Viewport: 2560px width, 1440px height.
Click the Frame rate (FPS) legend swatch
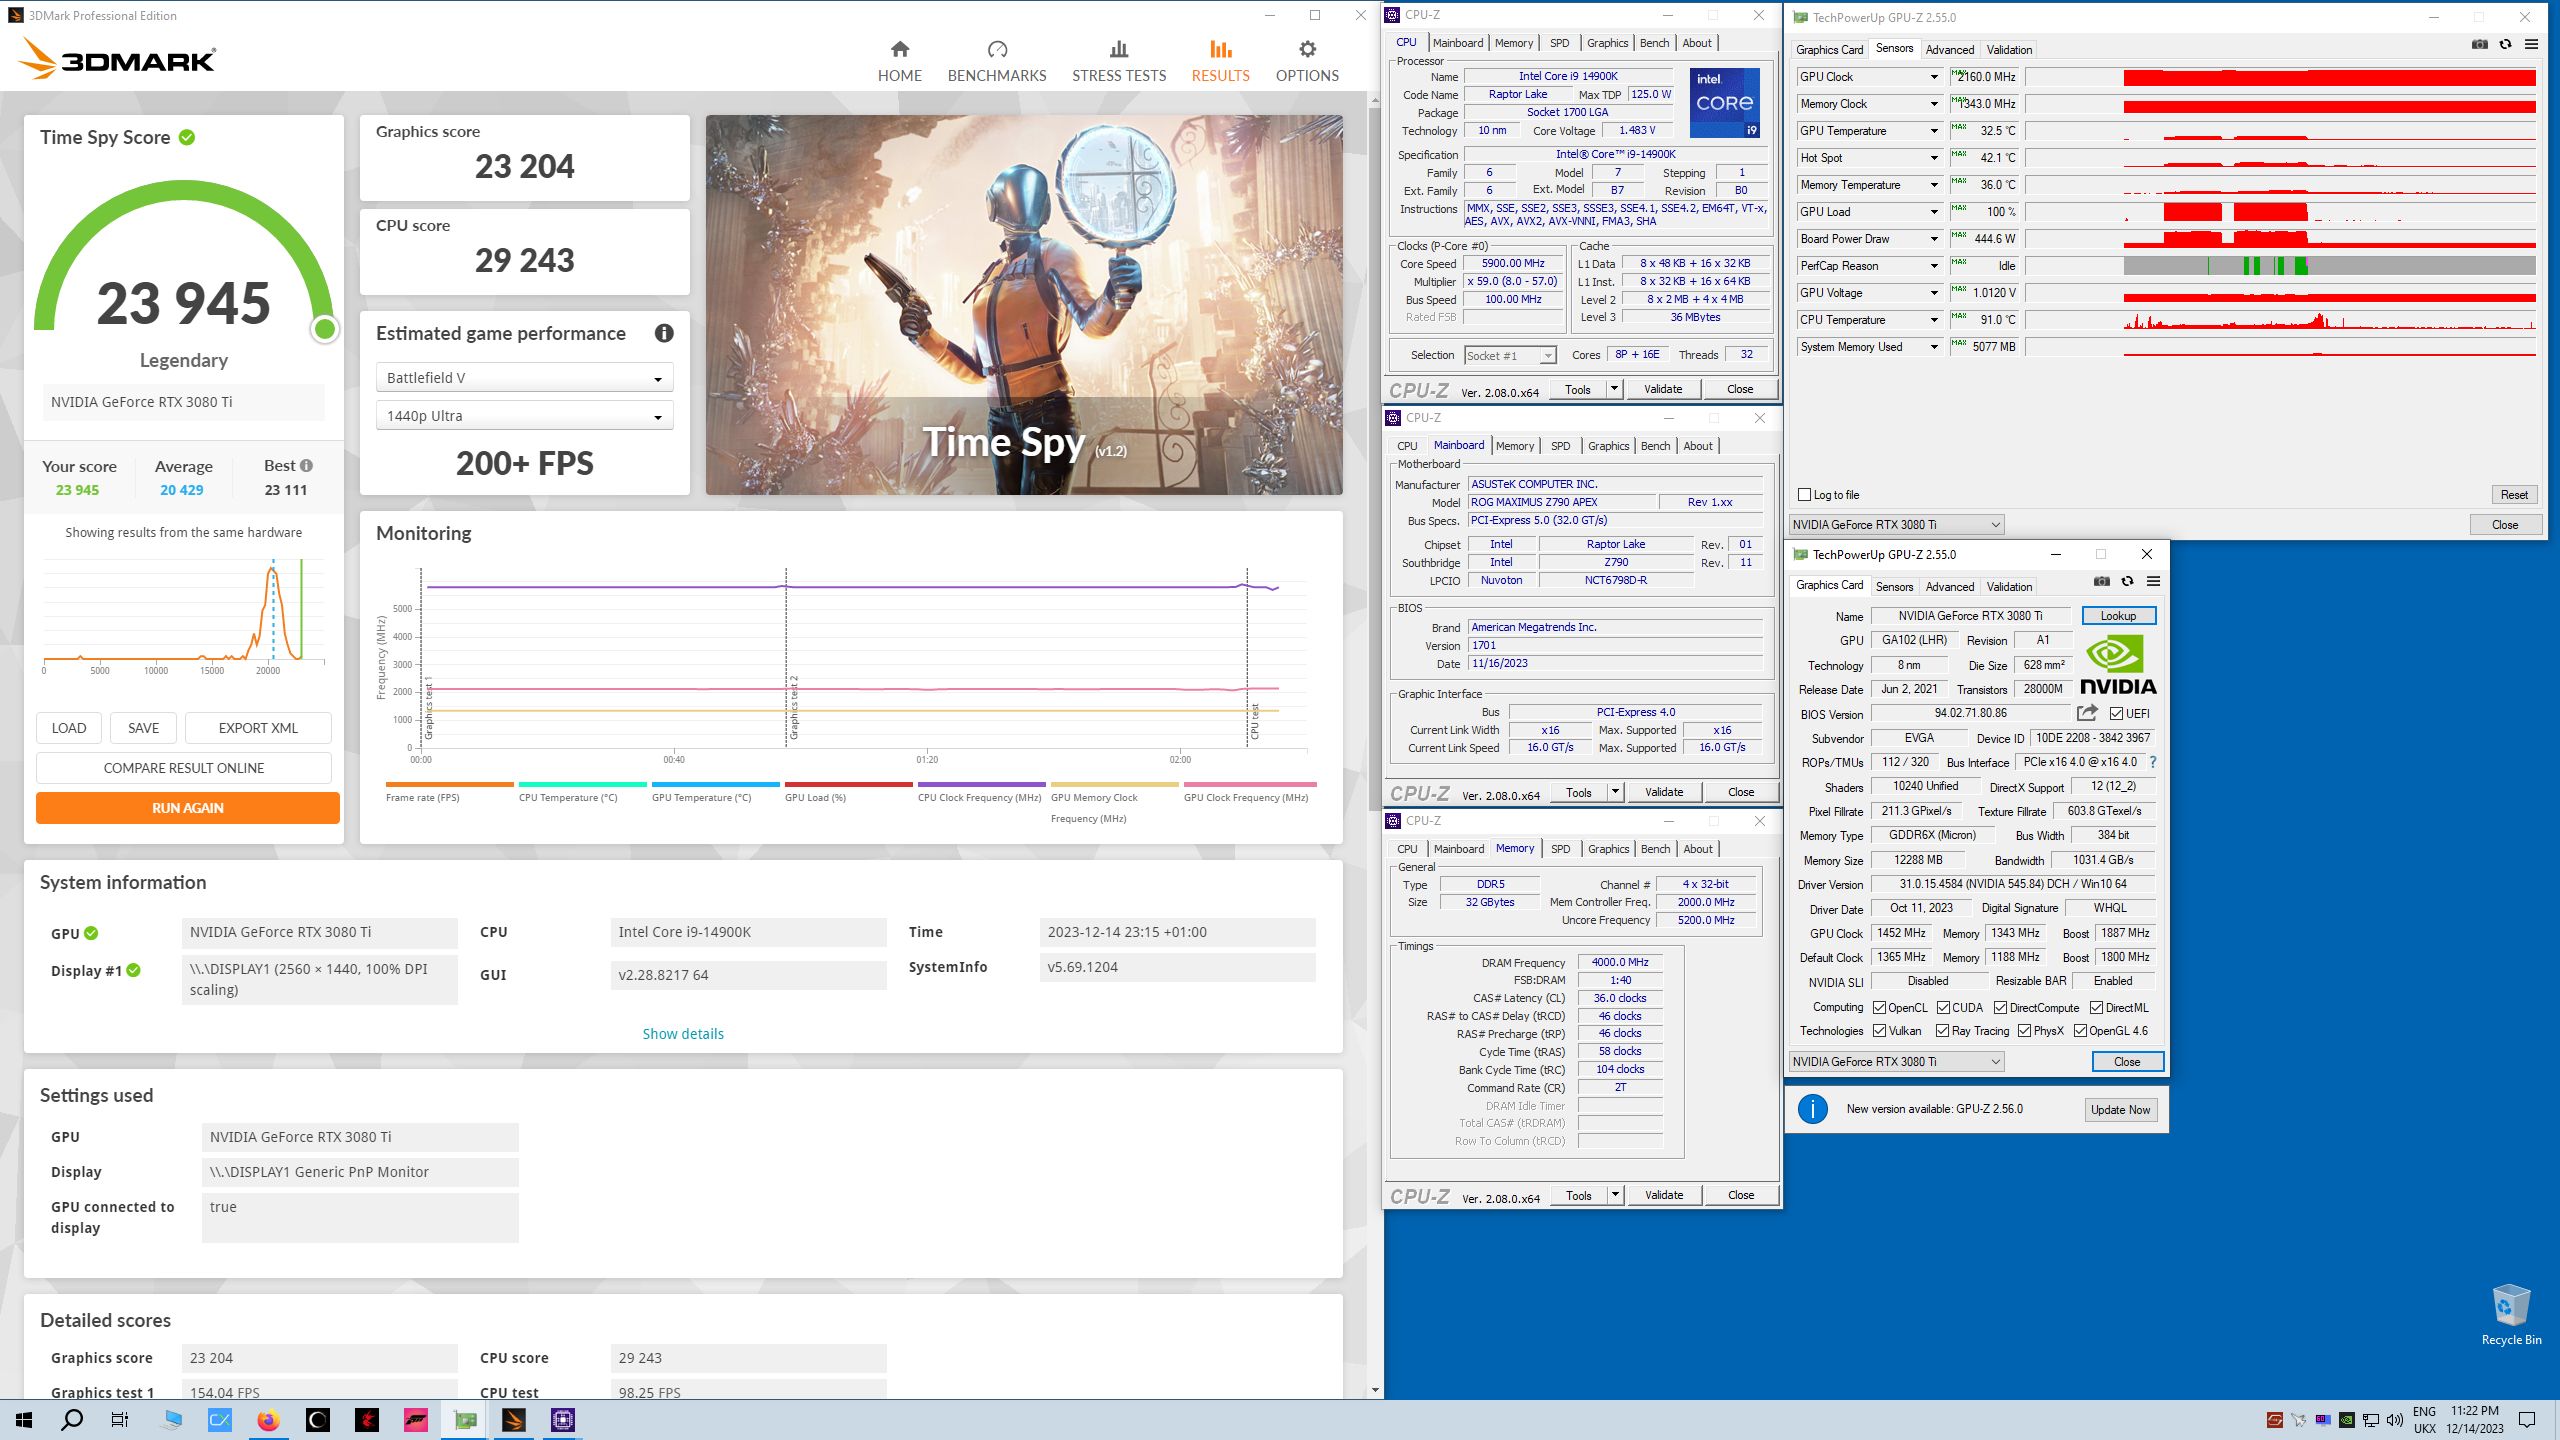tap(449, 785)
